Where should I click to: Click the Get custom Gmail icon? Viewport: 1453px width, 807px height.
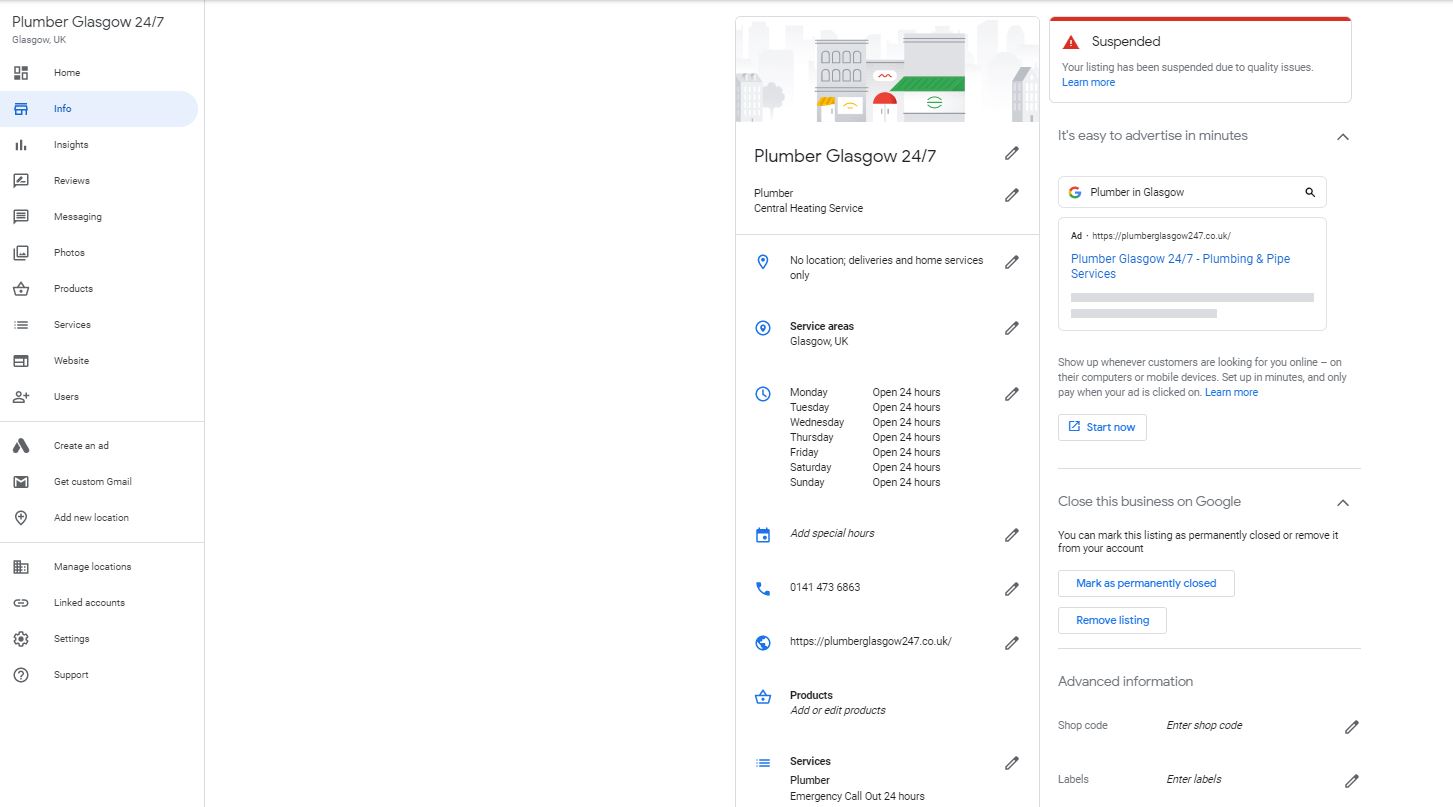click(x=21, y=482)
